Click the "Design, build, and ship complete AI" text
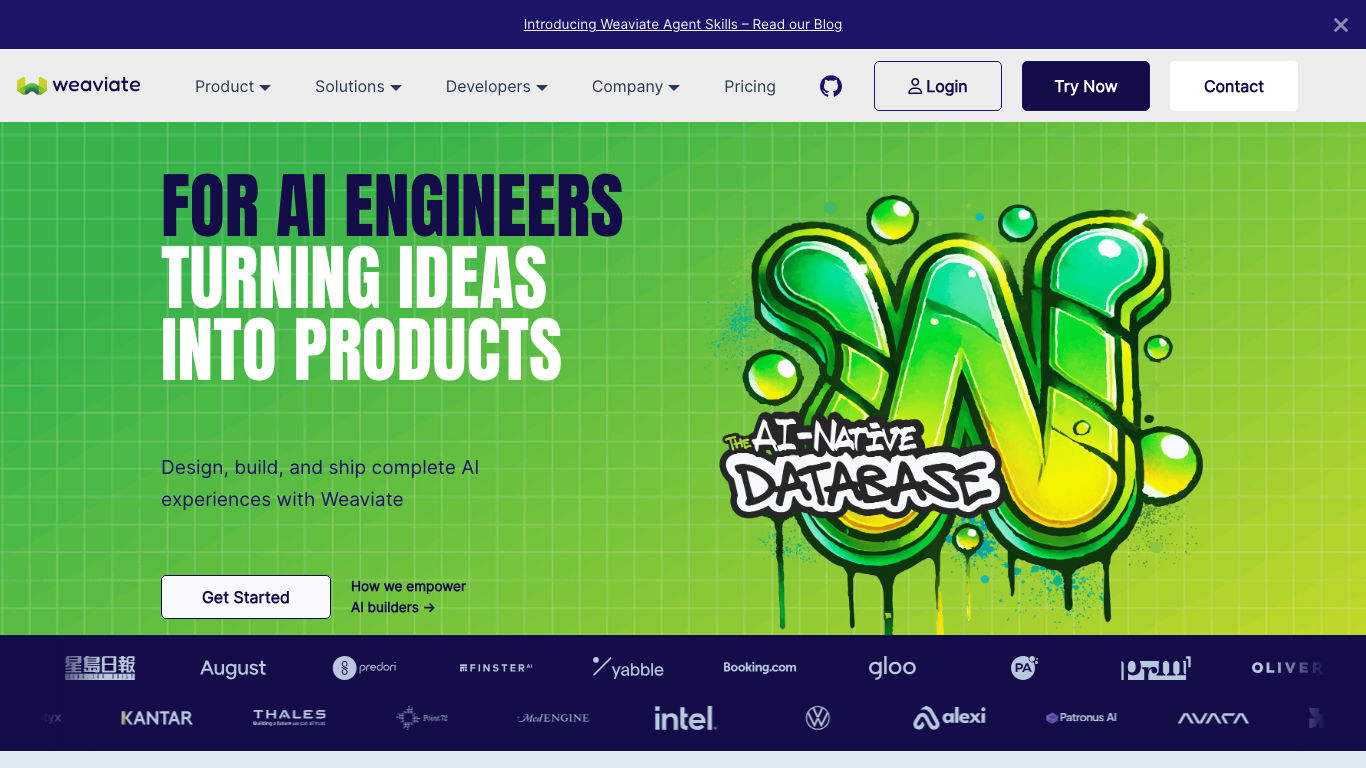The image size is (1366, 768). (x=320, y=467)
